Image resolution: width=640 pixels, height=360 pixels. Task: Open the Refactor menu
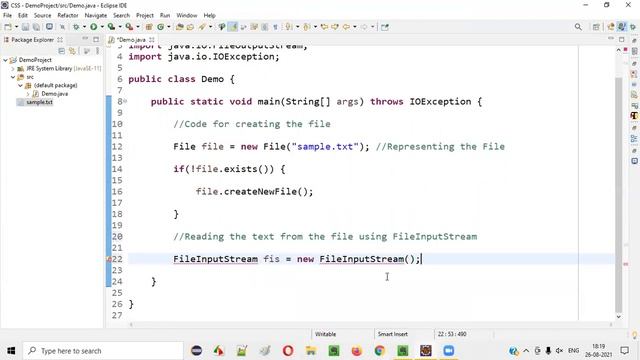point(68,15)
